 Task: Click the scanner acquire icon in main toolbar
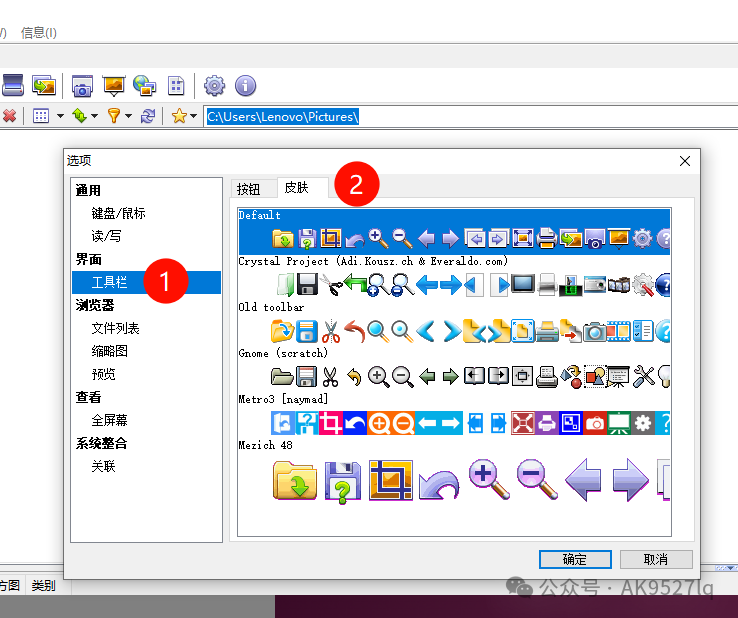(x=13, y=85)
